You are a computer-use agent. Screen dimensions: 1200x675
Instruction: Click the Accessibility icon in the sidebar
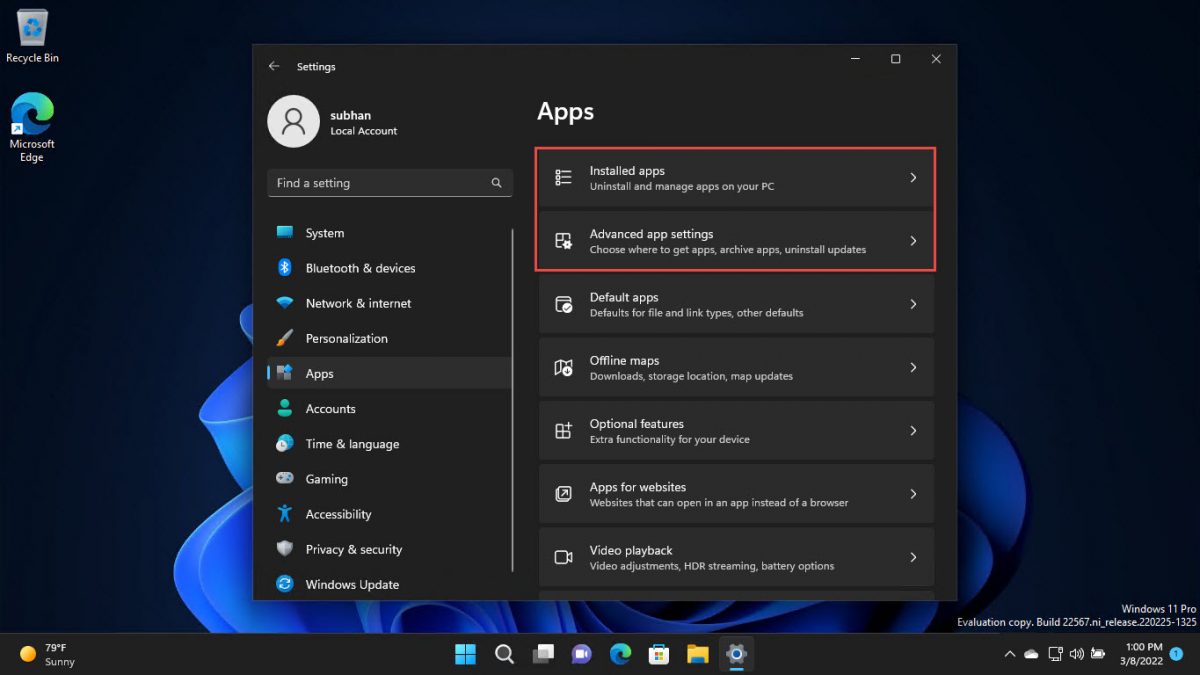click(285, 513)
